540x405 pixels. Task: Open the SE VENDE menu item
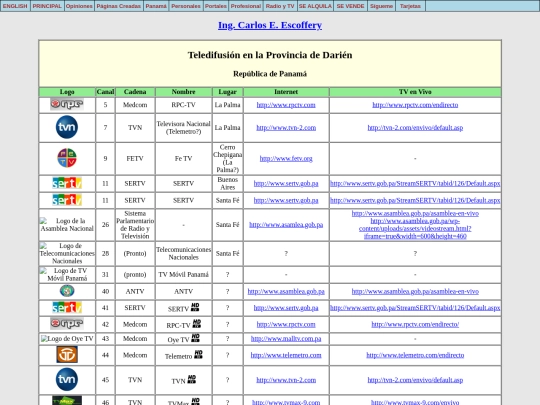tap(350, 6)
